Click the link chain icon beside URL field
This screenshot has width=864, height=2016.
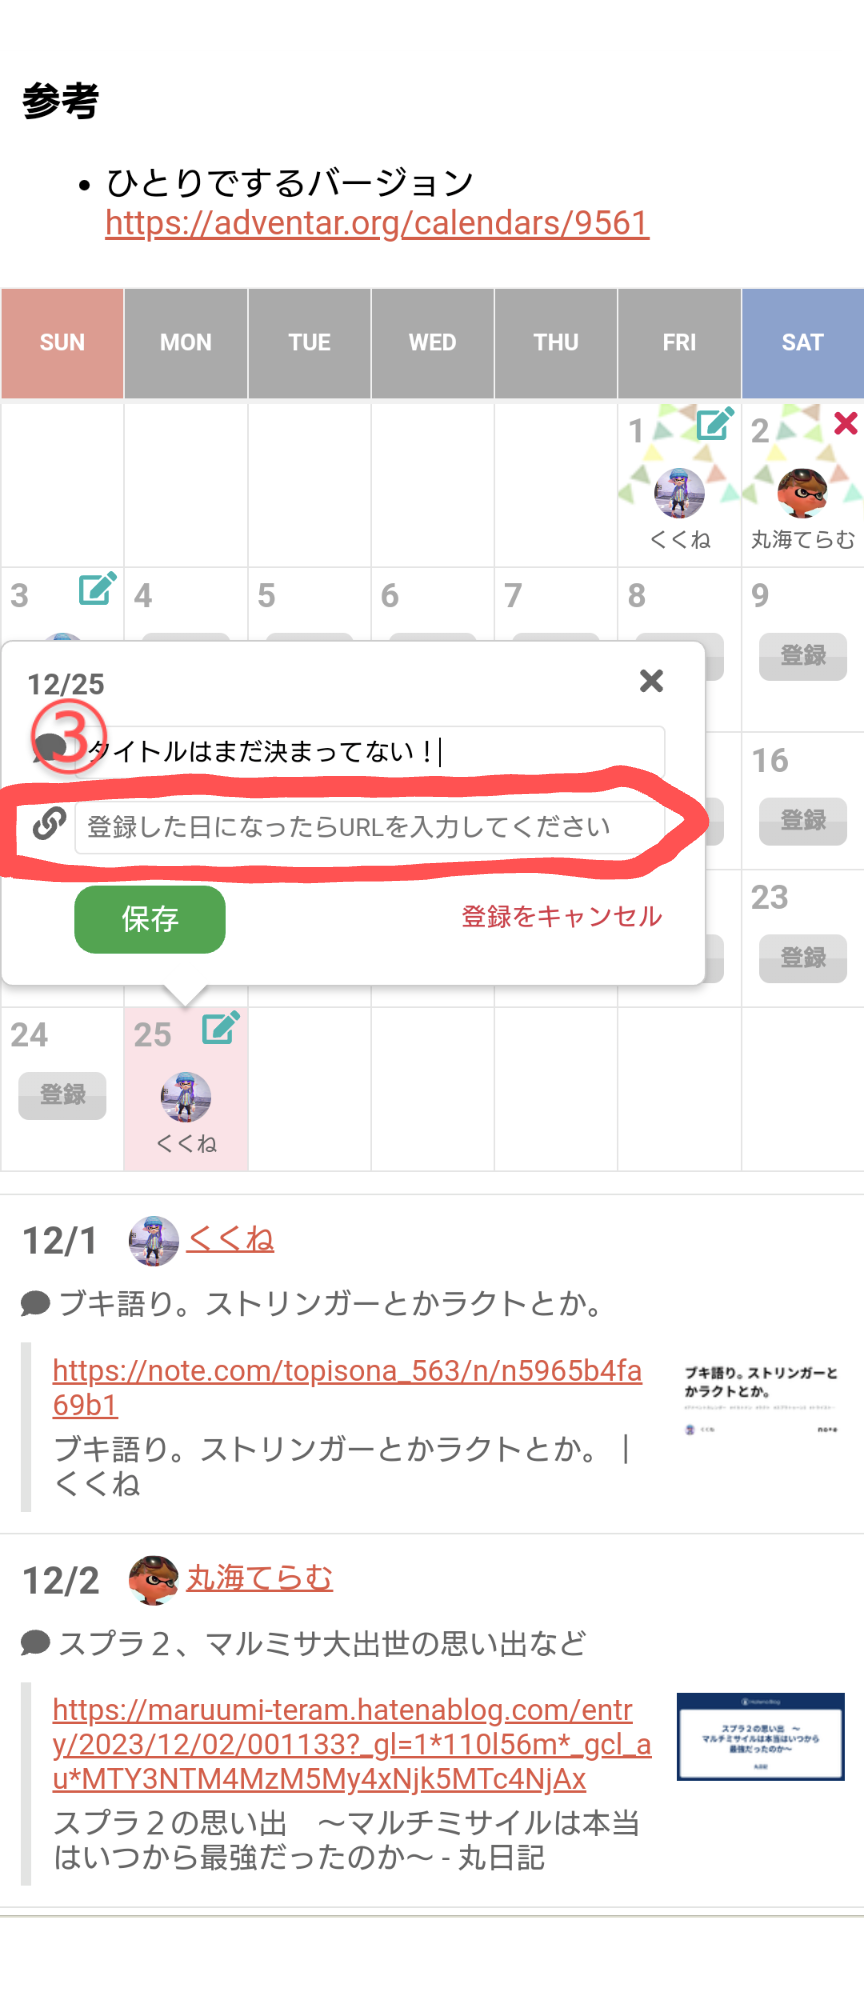[49, 823]
